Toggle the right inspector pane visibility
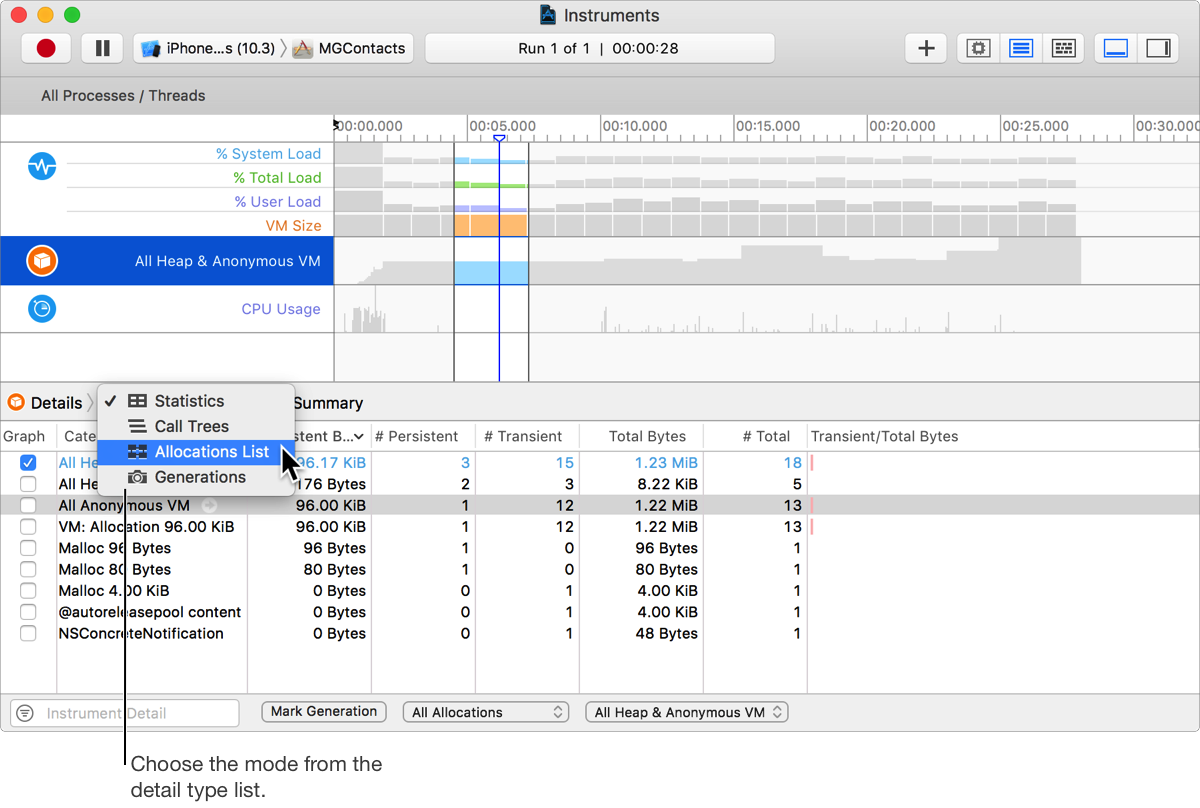 point(1159,48)
